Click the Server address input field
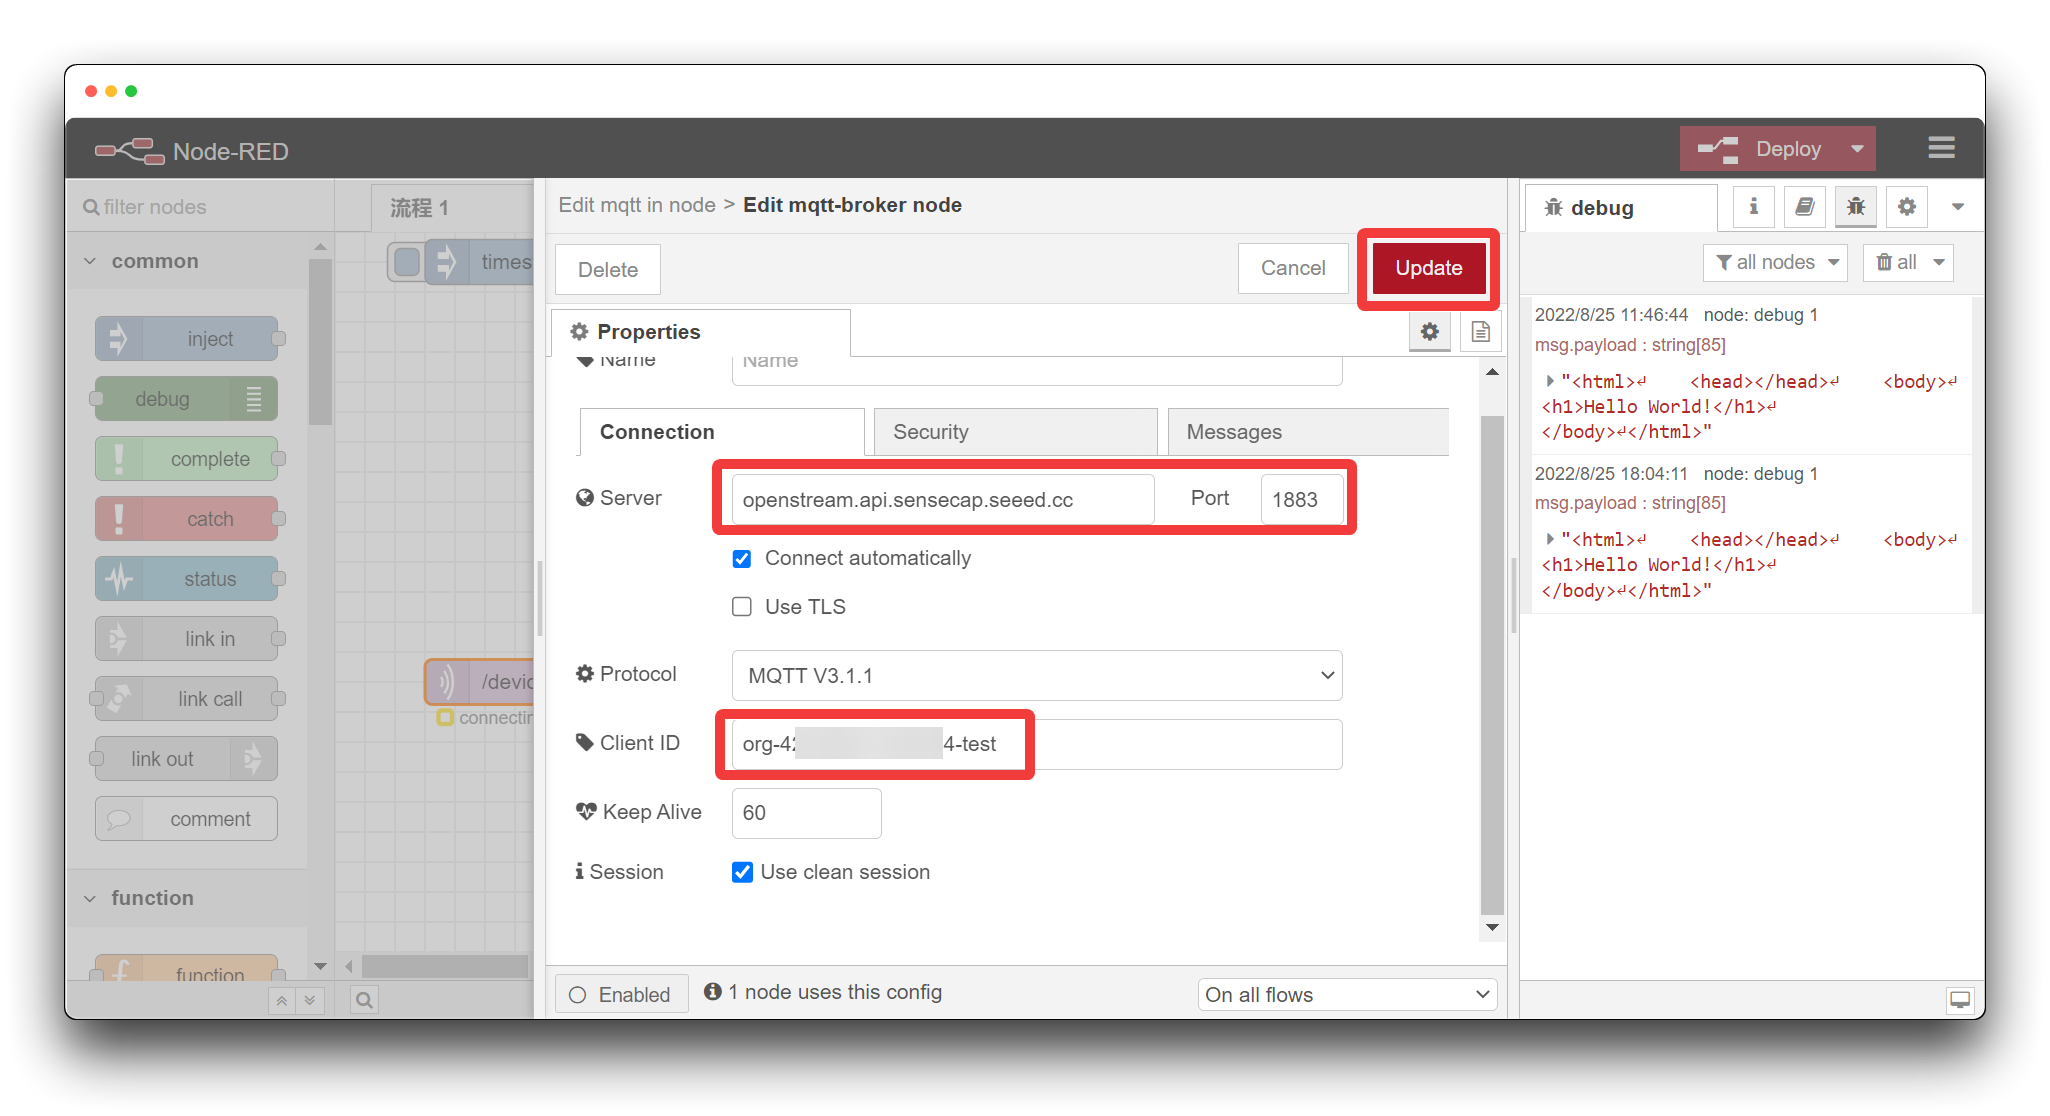The image size is (2050, 1116). click(x=942, y=499)
